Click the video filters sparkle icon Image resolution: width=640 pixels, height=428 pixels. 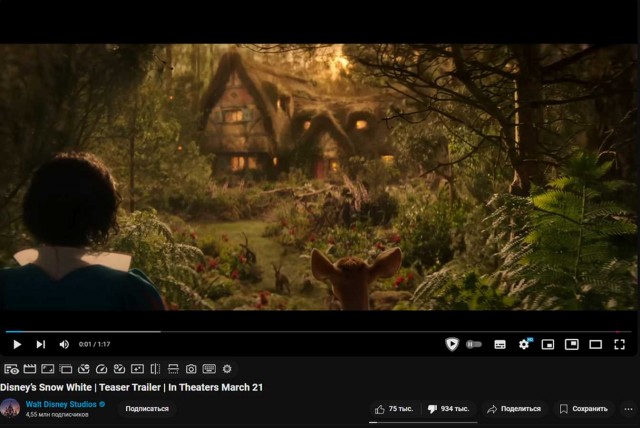click(x=137, y=369)
